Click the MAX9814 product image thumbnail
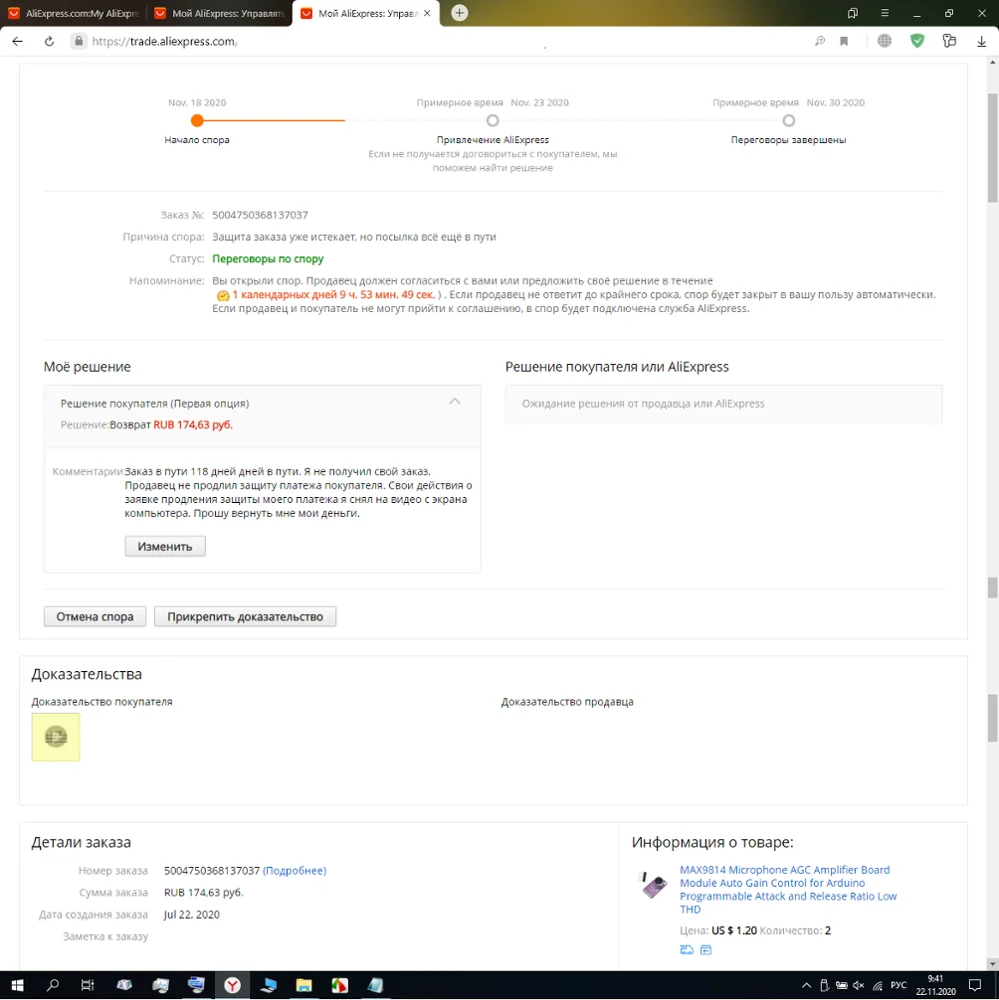The height and width of the screenshot is (1000, 999). pos(653,885)
